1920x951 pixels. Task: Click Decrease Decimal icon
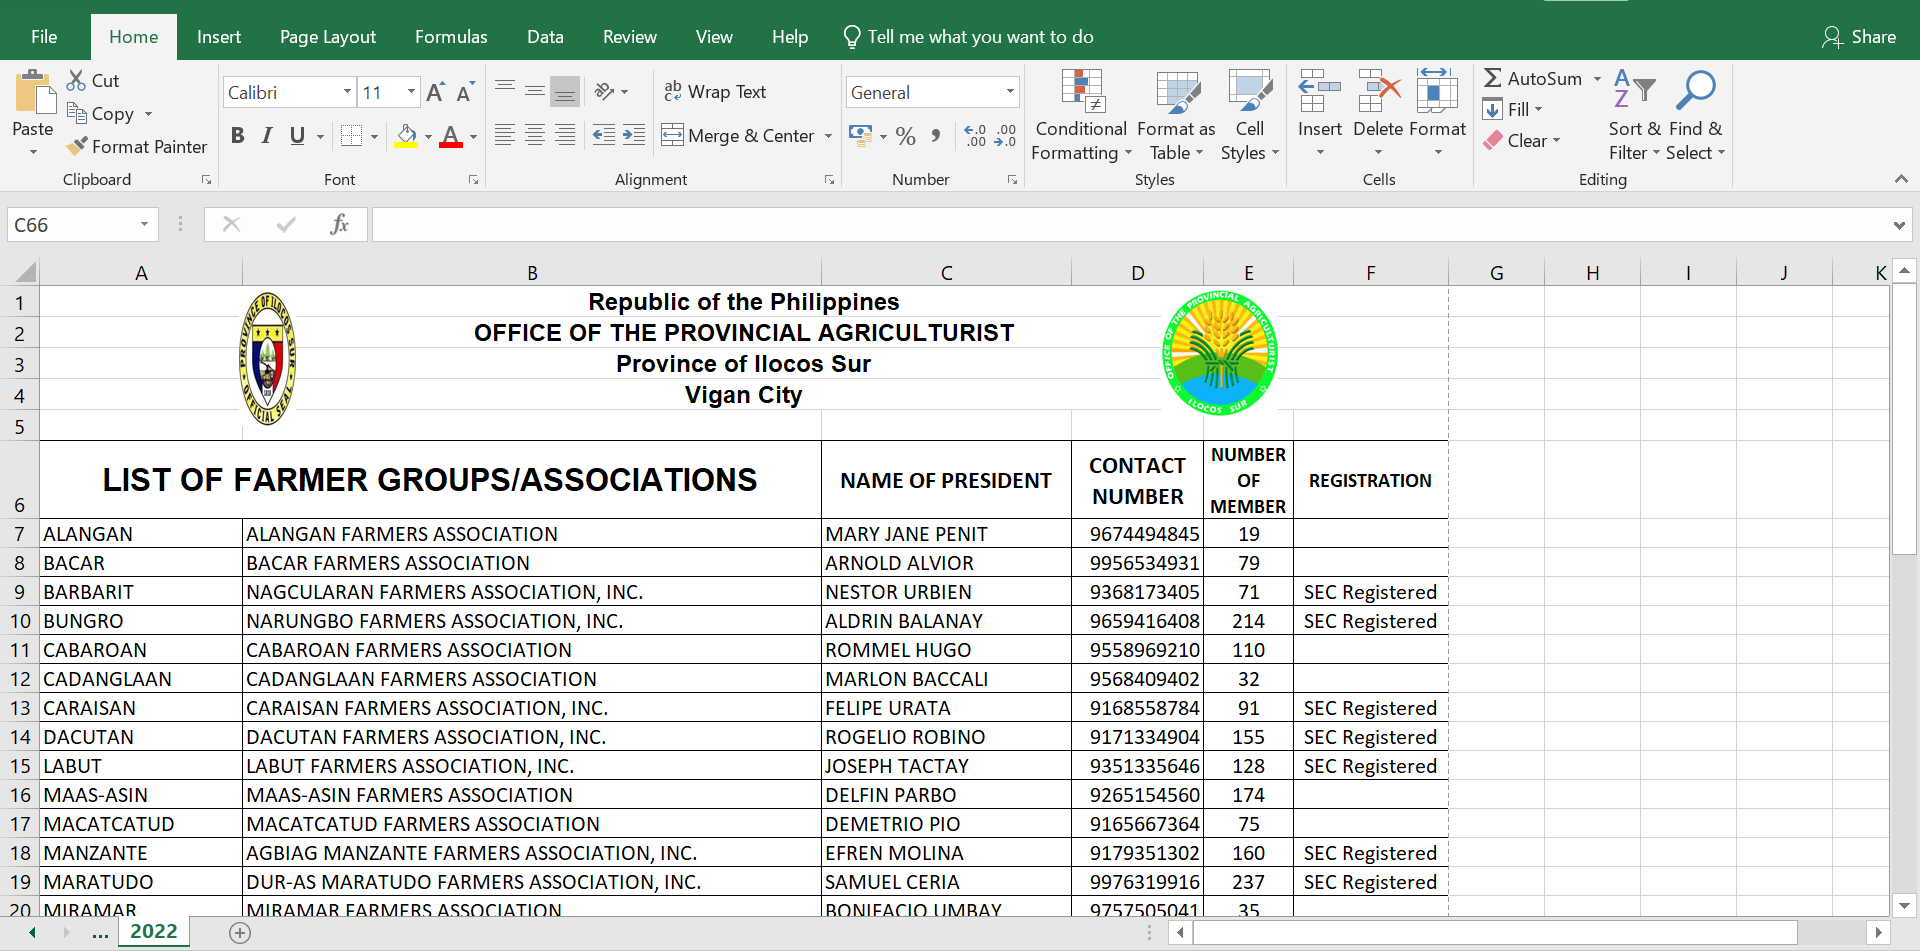click(x=1005, y=135)
